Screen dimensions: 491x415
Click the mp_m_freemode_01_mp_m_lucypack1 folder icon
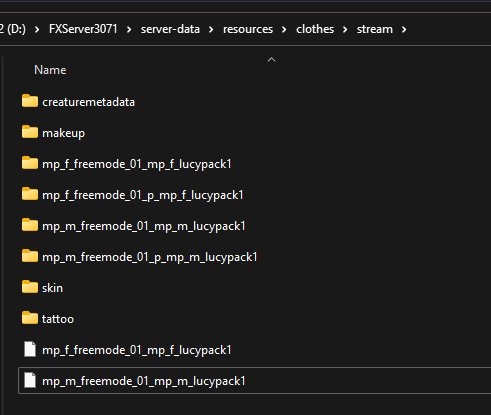[30, 225]
